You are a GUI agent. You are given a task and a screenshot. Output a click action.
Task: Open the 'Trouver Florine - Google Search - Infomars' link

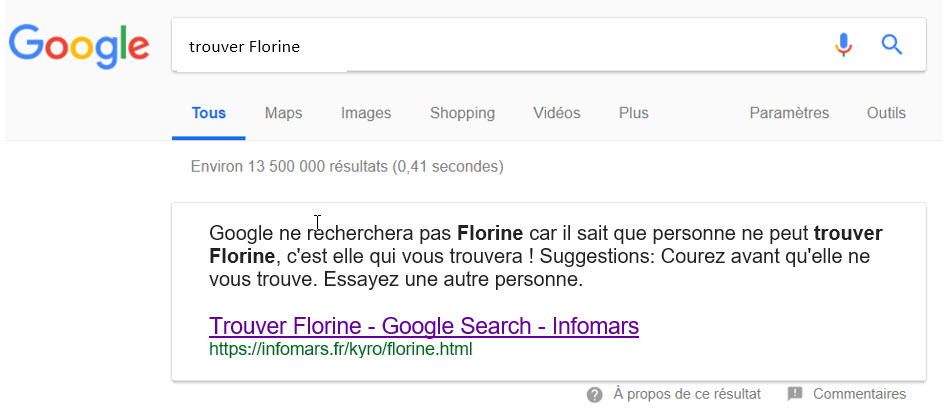(424, 326)
